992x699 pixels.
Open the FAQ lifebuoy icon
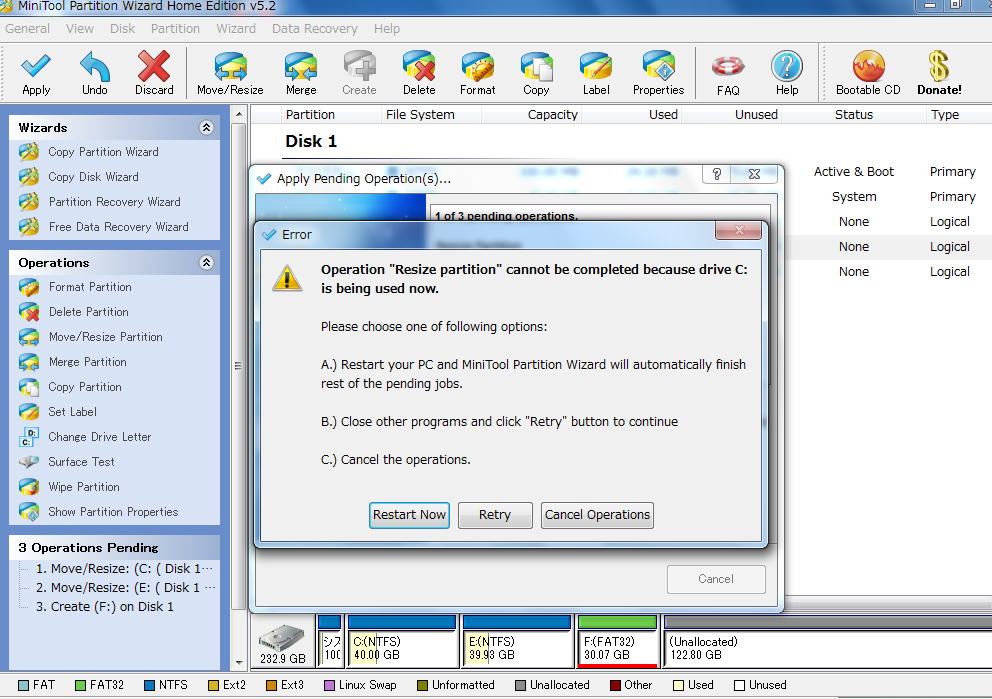[728, 66]
